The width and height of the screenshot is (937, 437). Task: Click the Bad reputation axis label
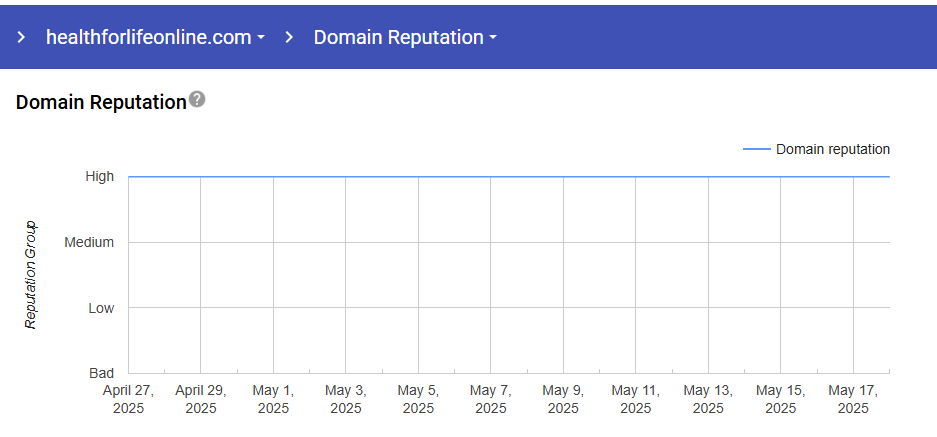102,373
